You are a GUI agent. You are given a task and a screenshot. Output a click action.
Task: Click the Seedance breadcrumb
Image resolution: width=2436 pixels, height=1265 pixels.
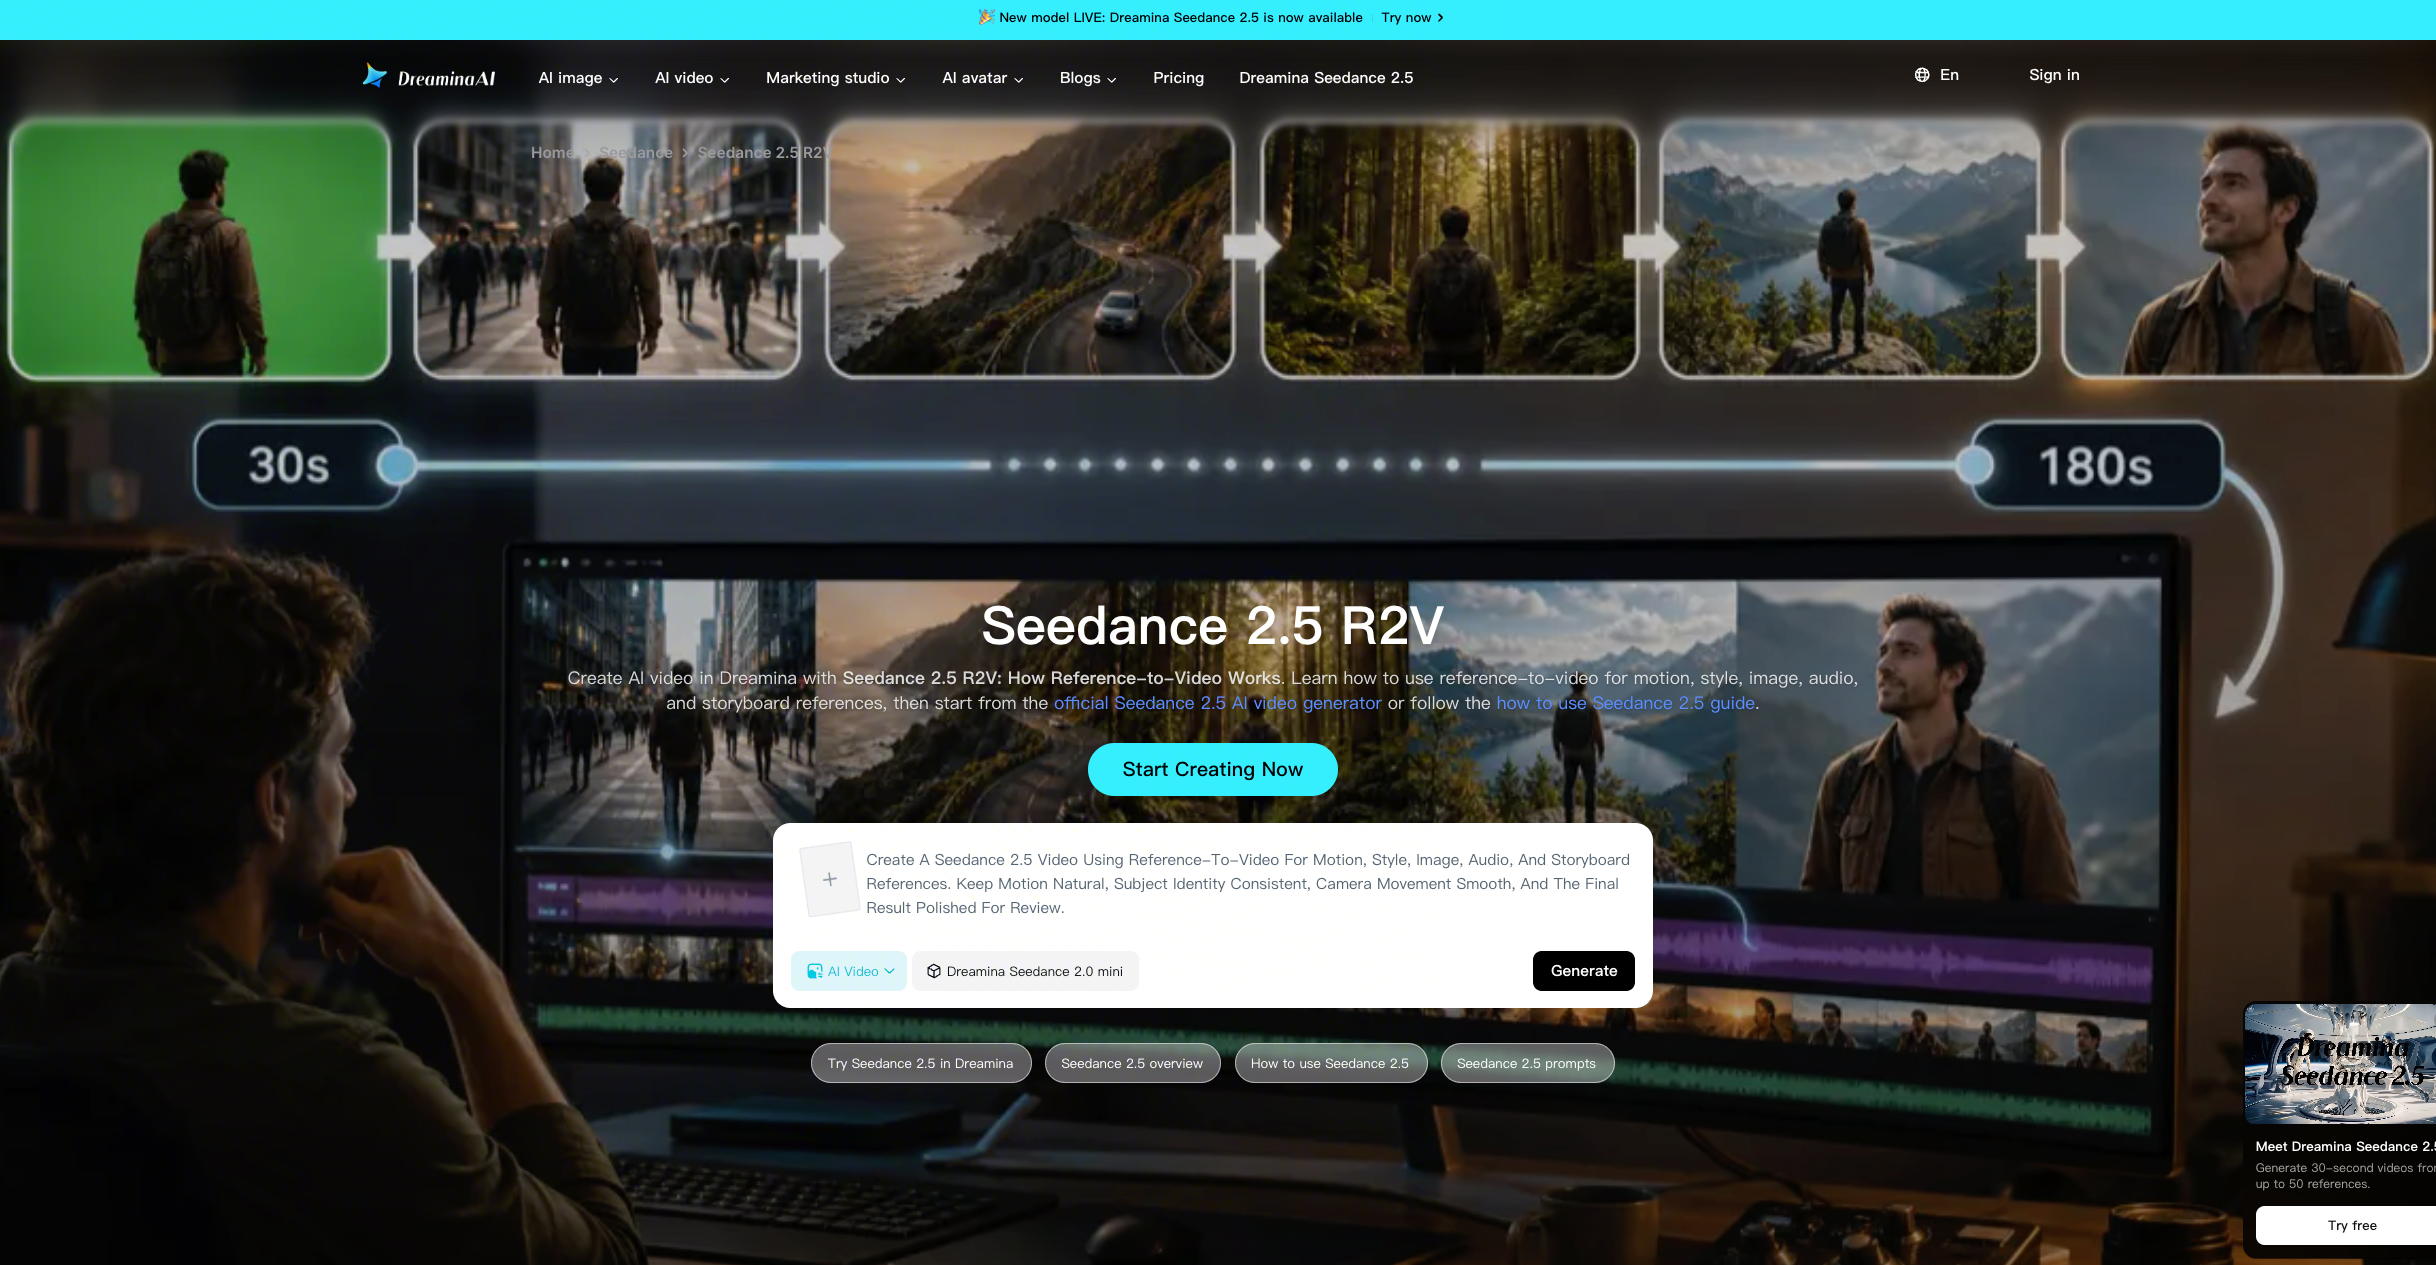coord(636,152)
